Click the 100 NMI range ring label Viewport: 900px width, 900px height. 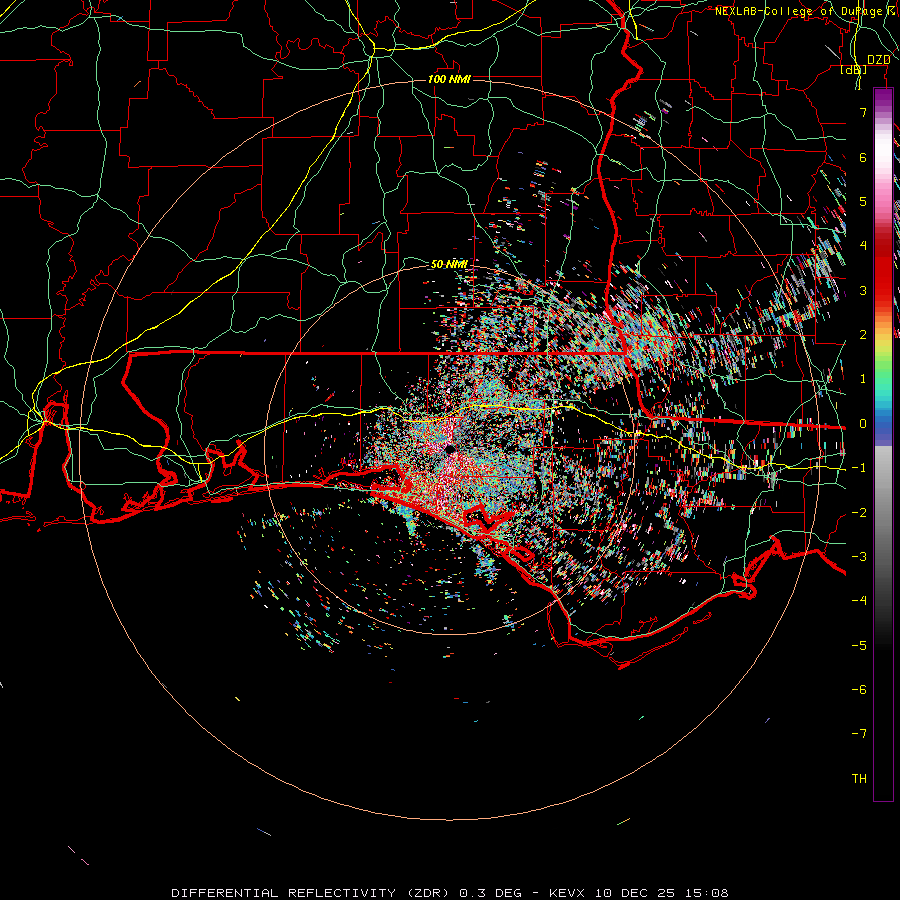[449, 79]
